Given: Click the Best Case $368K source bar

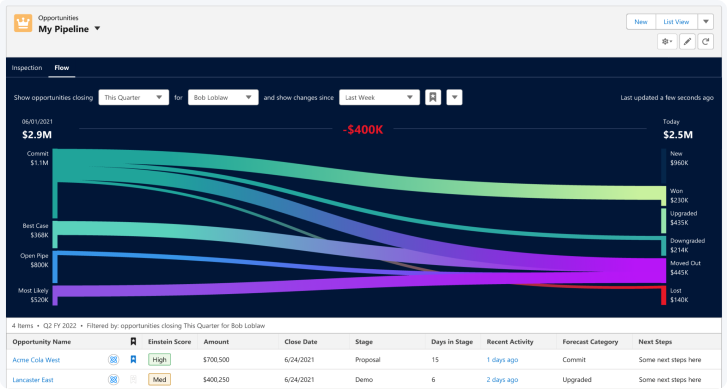Looking at the screenshot, I should (x=55, y=234).
